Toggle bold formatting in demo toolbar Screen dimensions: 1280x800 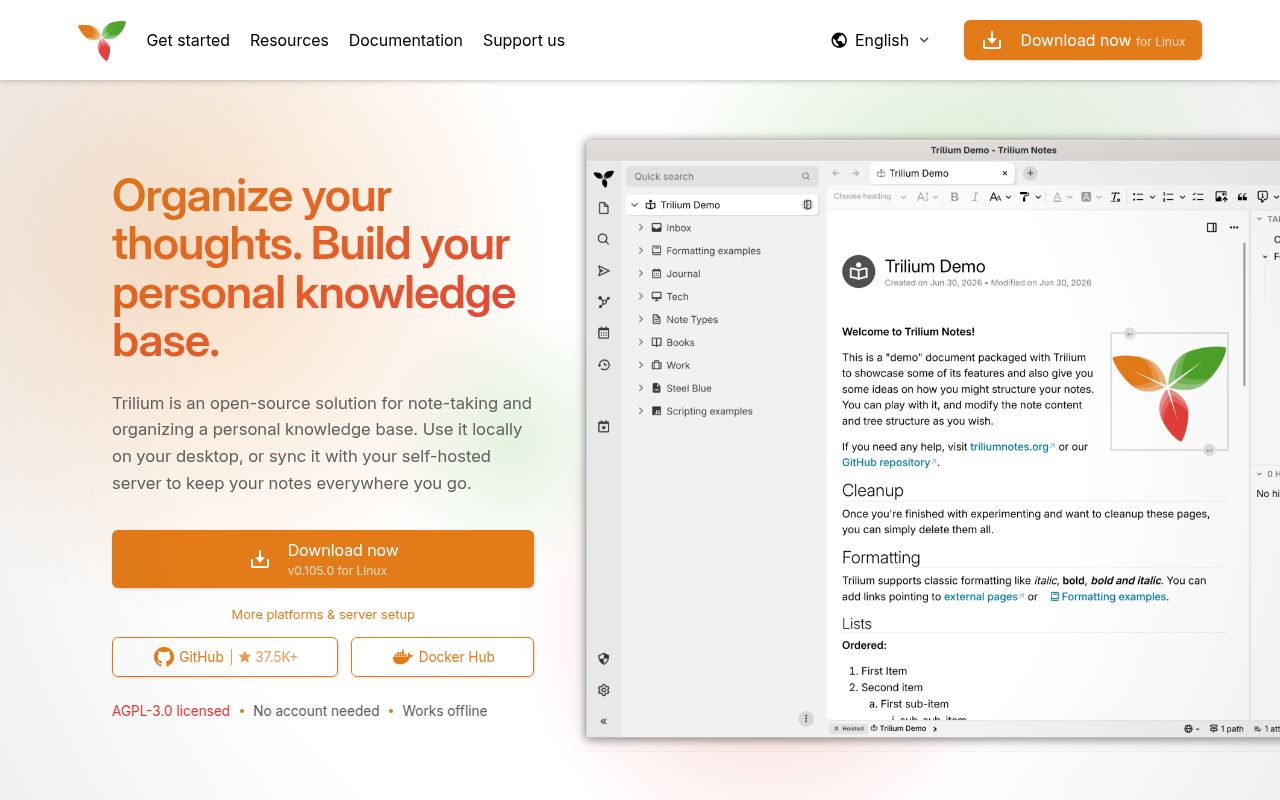point(954,197)
